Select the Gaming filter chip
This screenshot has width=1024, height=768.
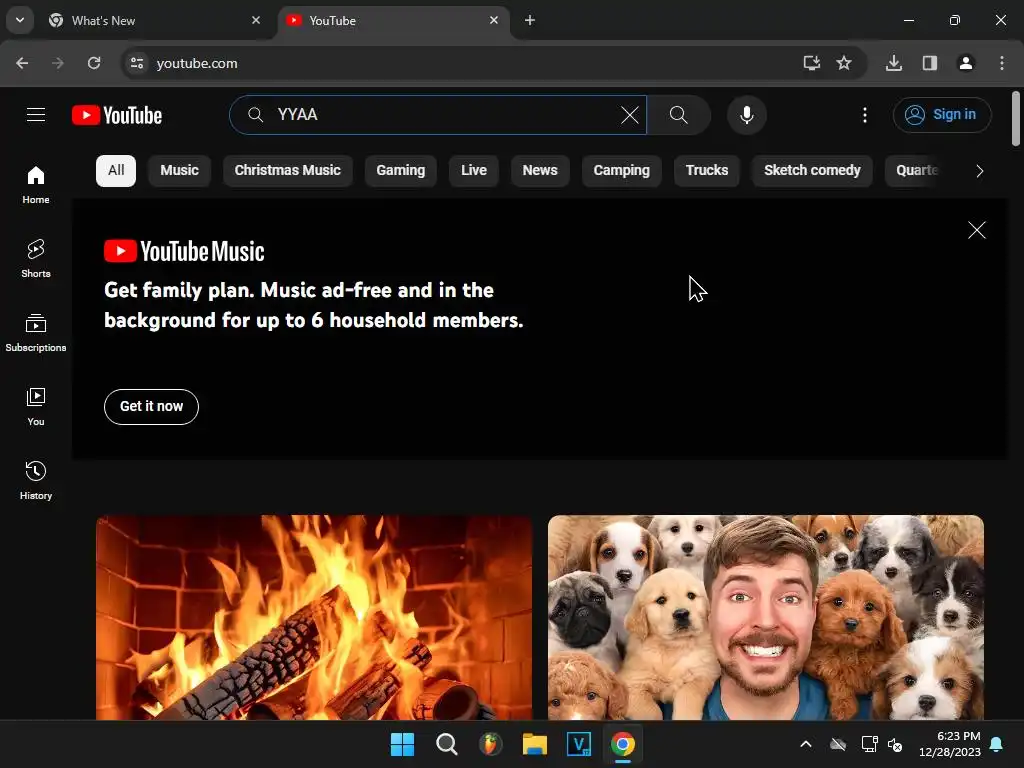[x=400, y=170]
